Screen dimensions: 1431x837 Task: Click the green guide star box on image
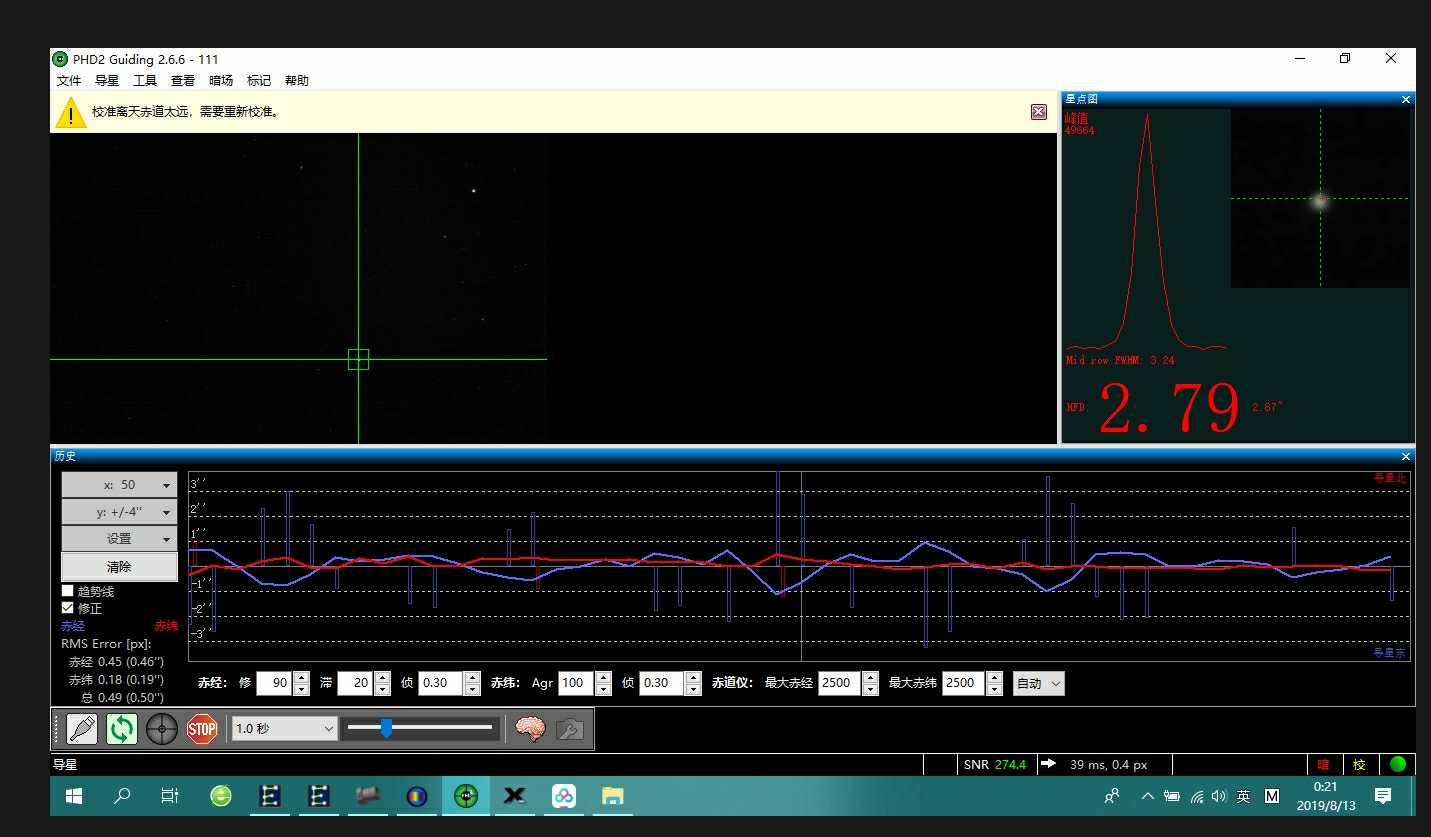click(x=358, y=359)
